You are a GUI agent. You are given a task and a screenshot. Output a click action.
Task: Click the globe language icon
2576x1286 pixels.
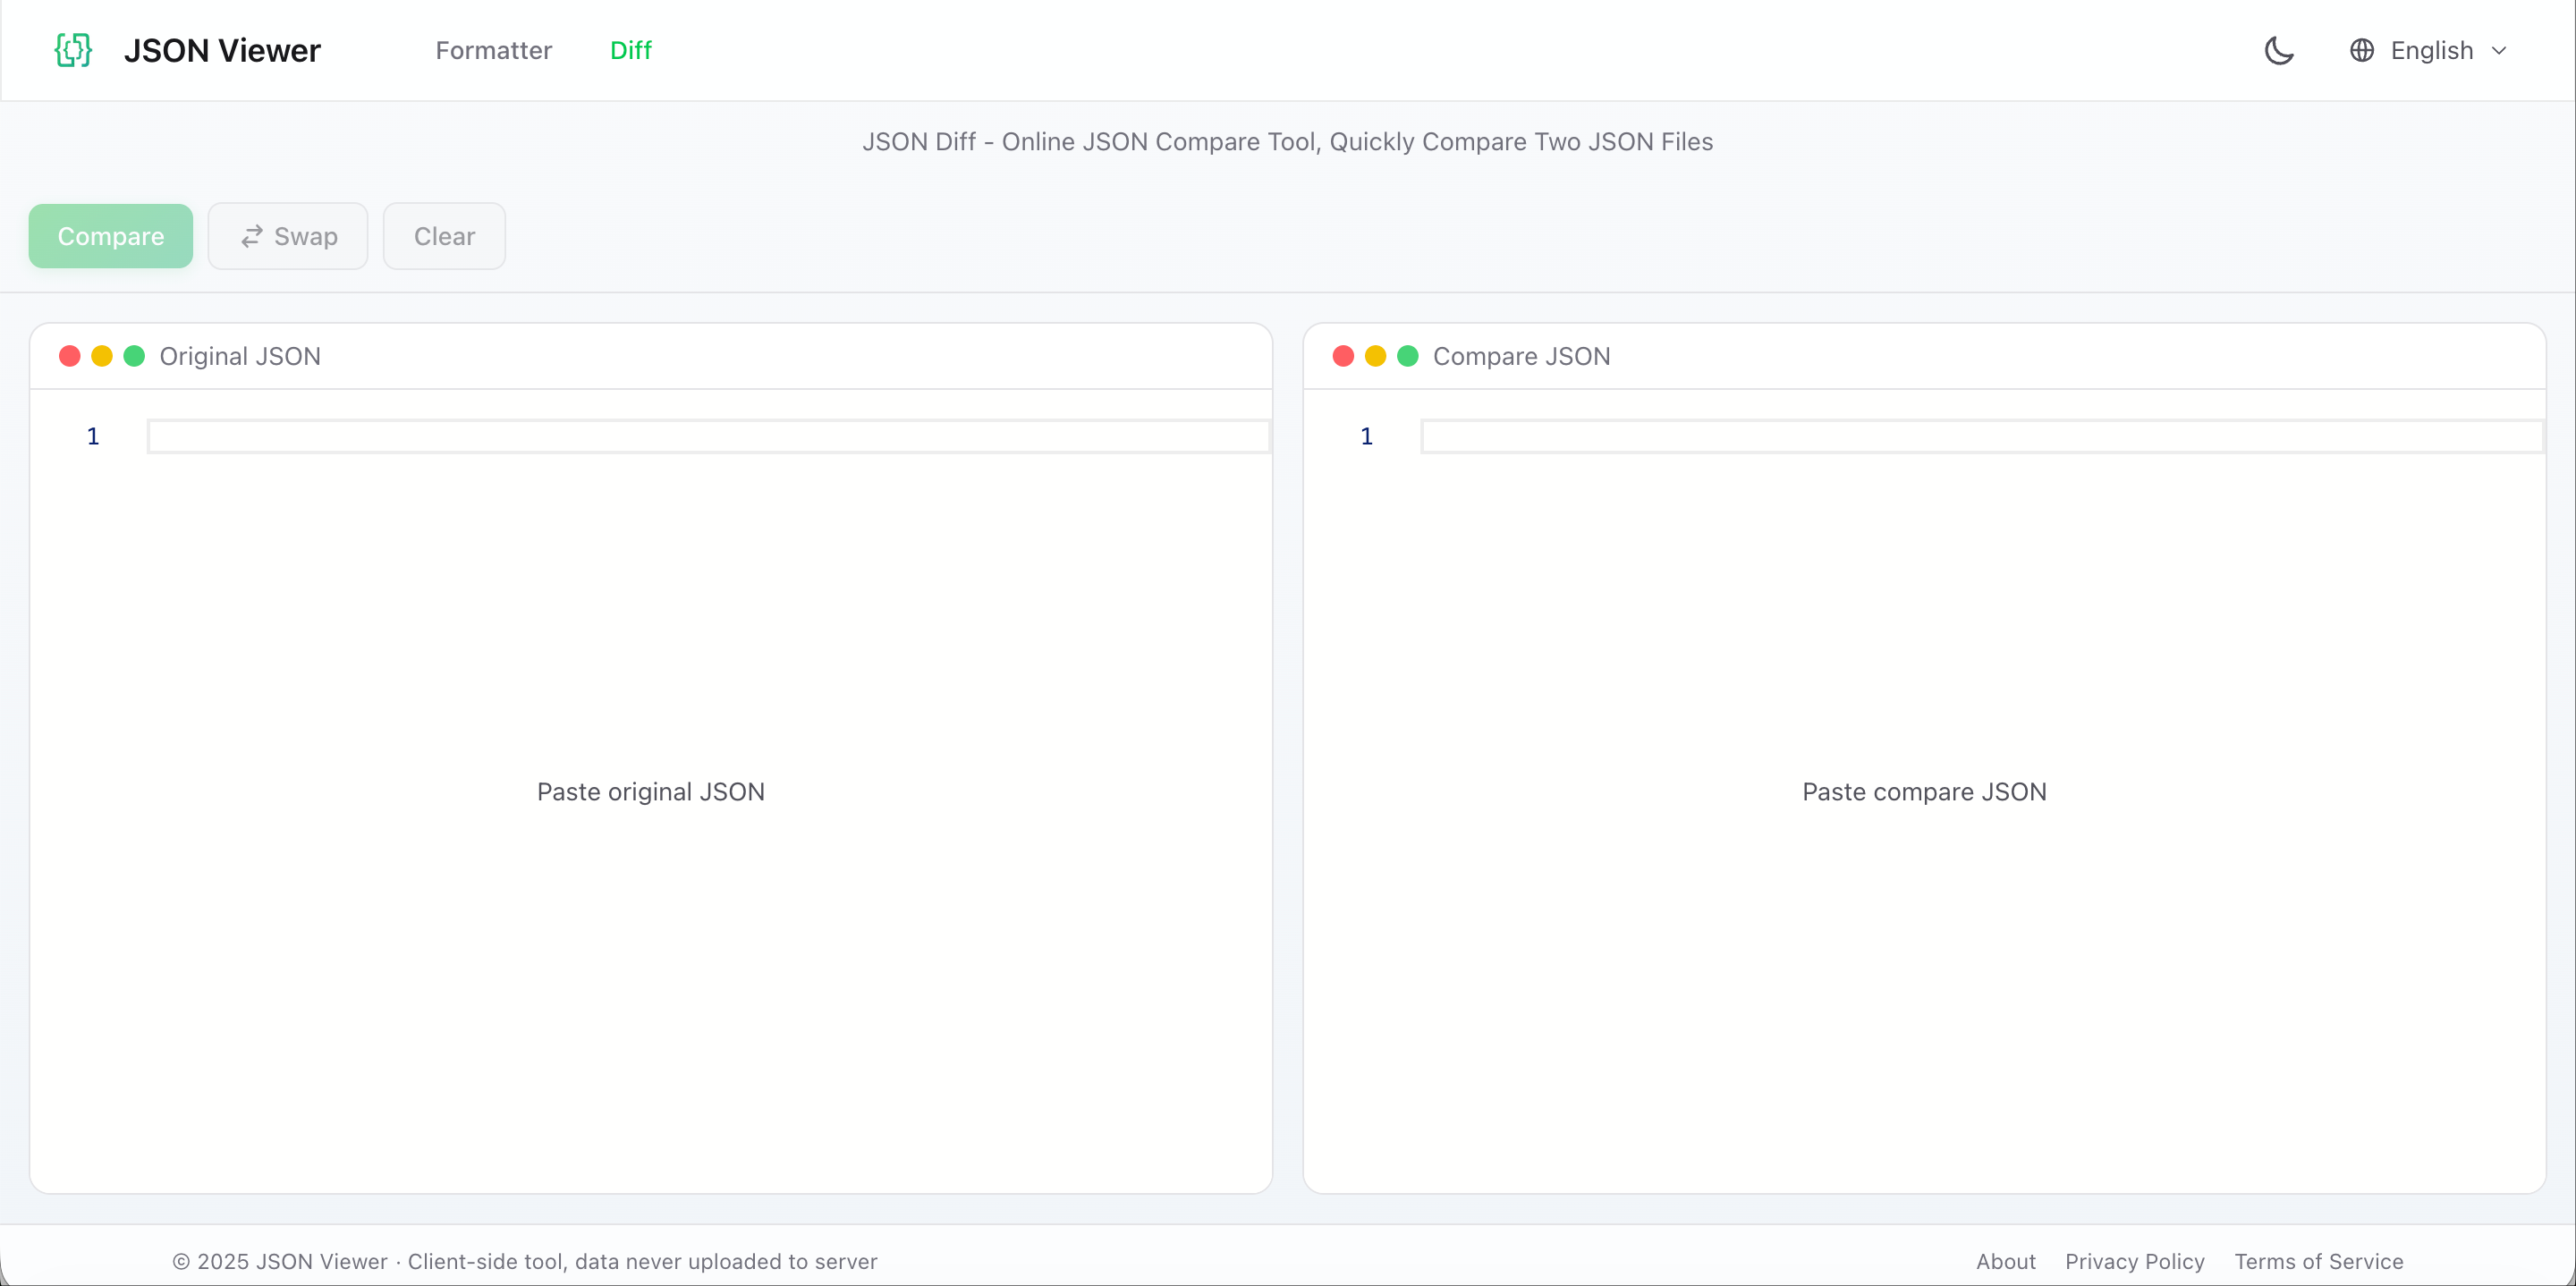click(2361, 50)
